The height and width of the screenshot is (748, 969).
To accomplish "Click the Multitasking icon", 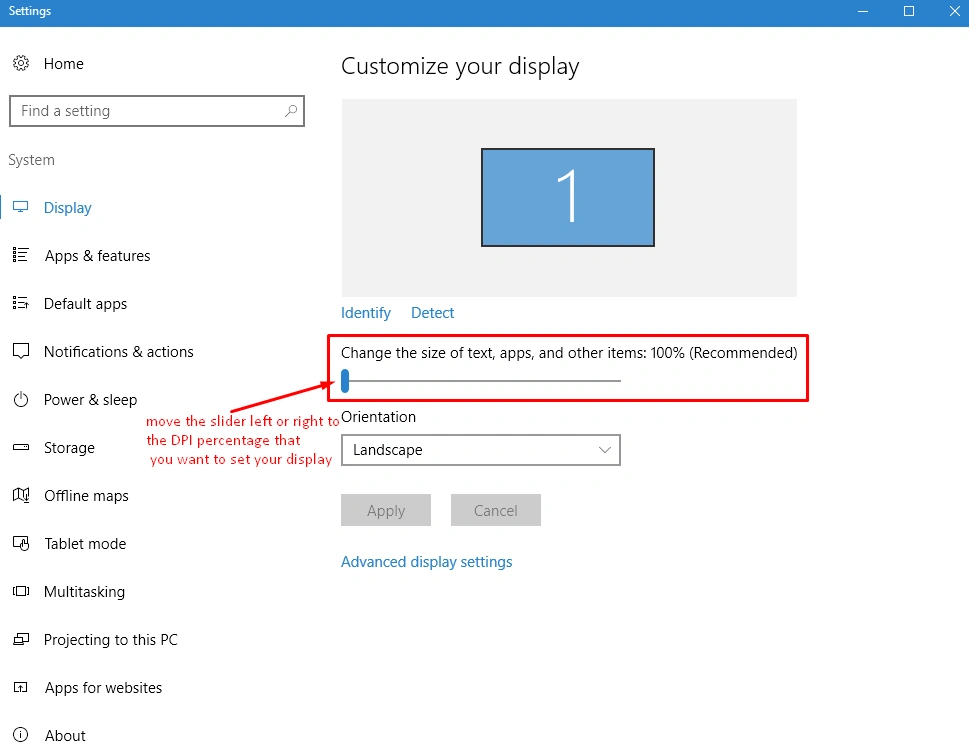I will click(21, 591).
